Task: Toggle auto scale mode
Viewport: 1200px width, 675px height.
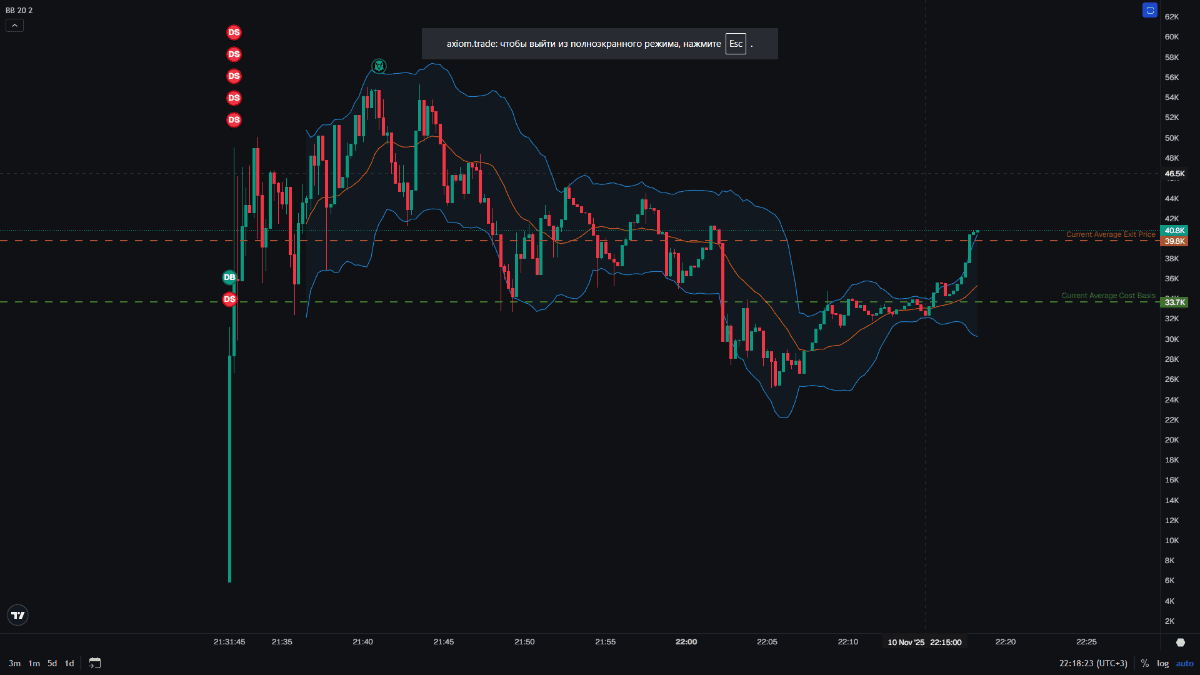Action: click(1184, 663)
